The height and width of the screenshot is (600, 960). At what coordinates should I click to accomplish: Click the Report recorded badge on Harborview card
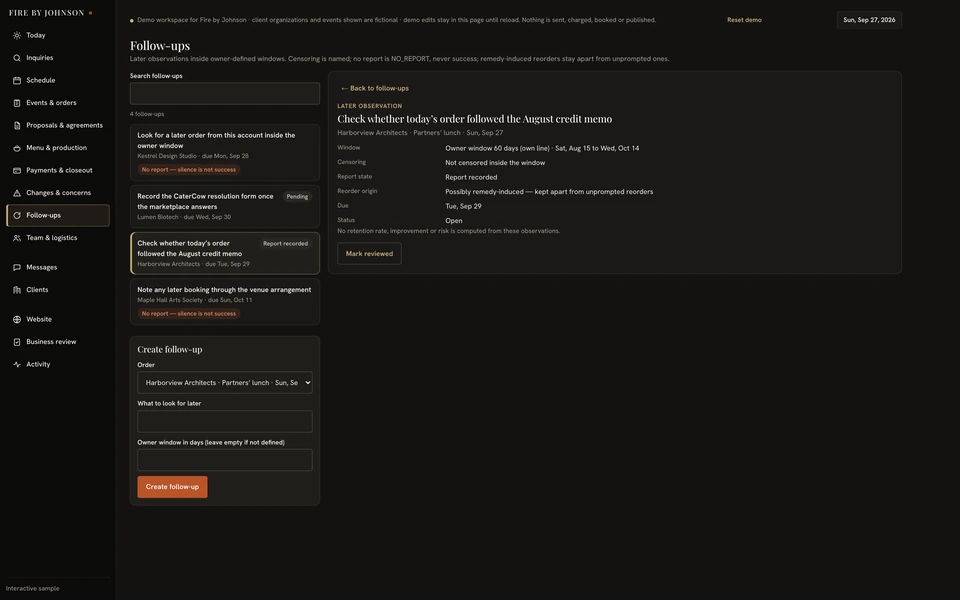pyautogui.click(x=285, y=244)
